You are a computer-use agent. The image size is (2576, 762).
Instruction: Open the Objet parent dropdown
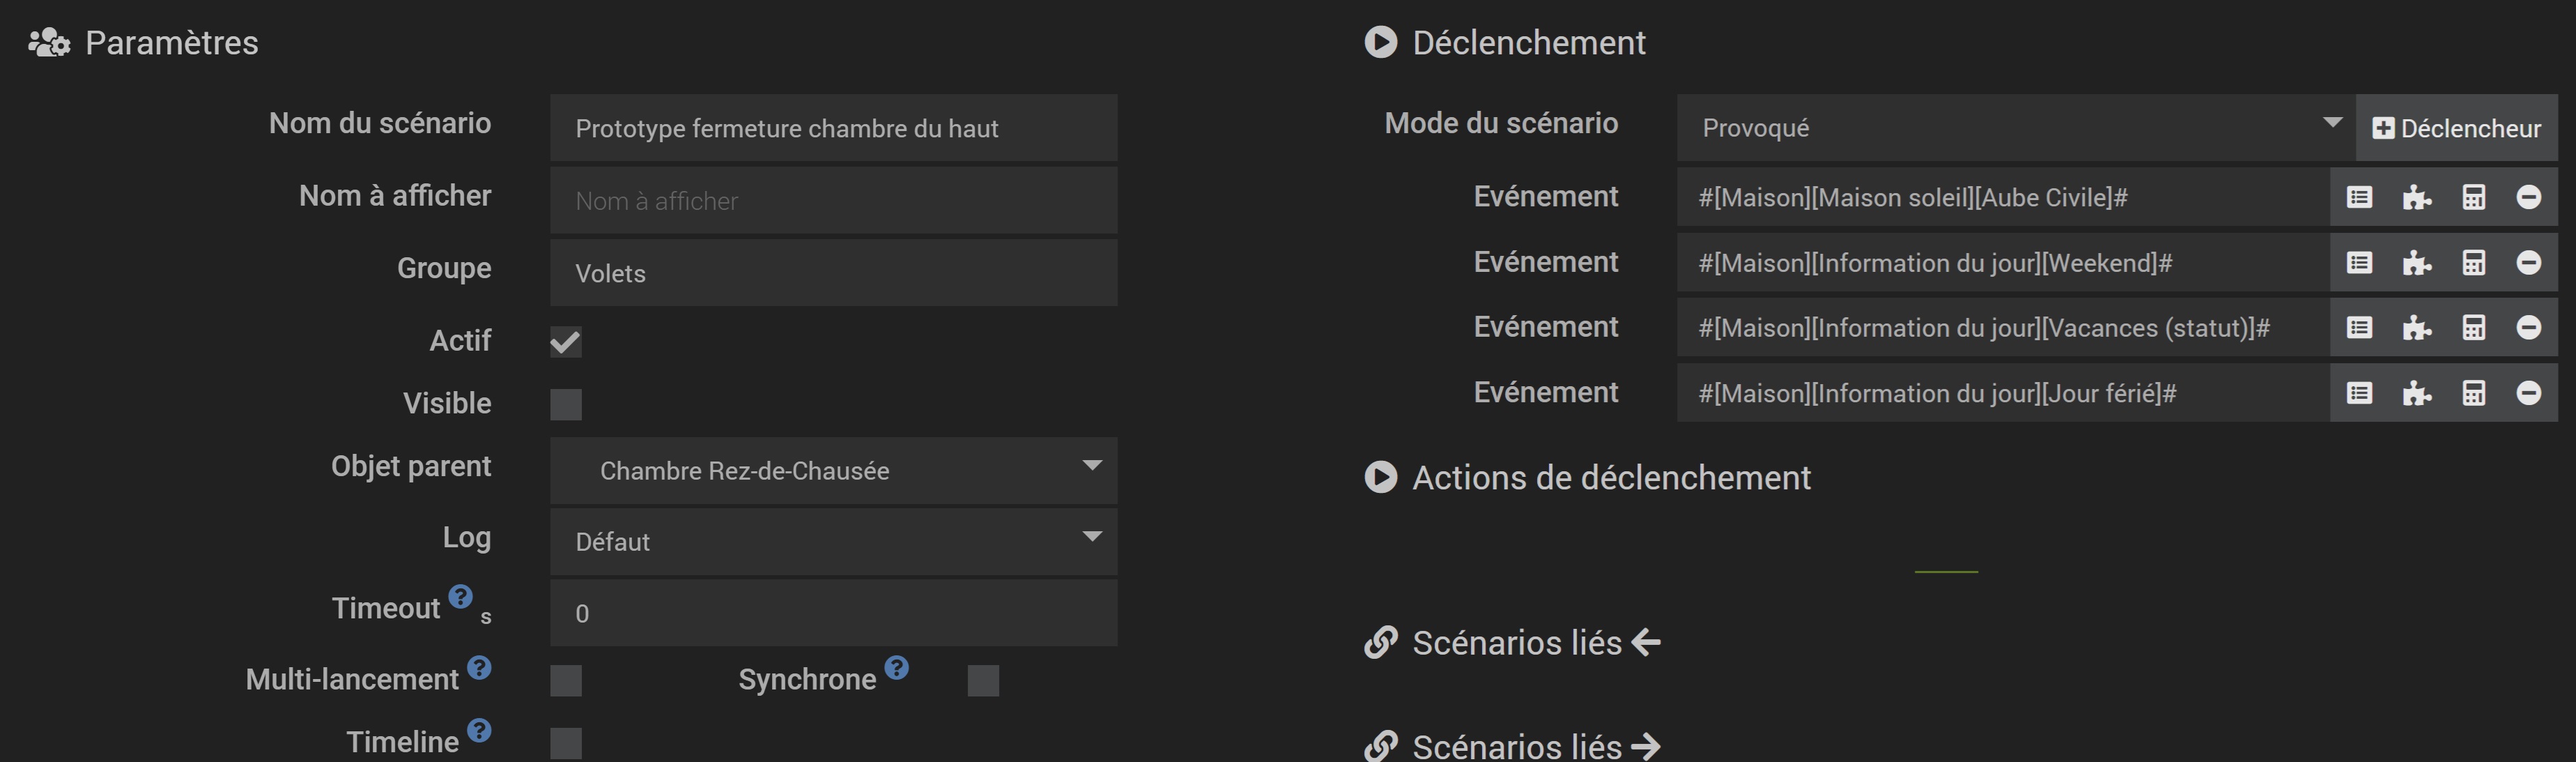833,470
